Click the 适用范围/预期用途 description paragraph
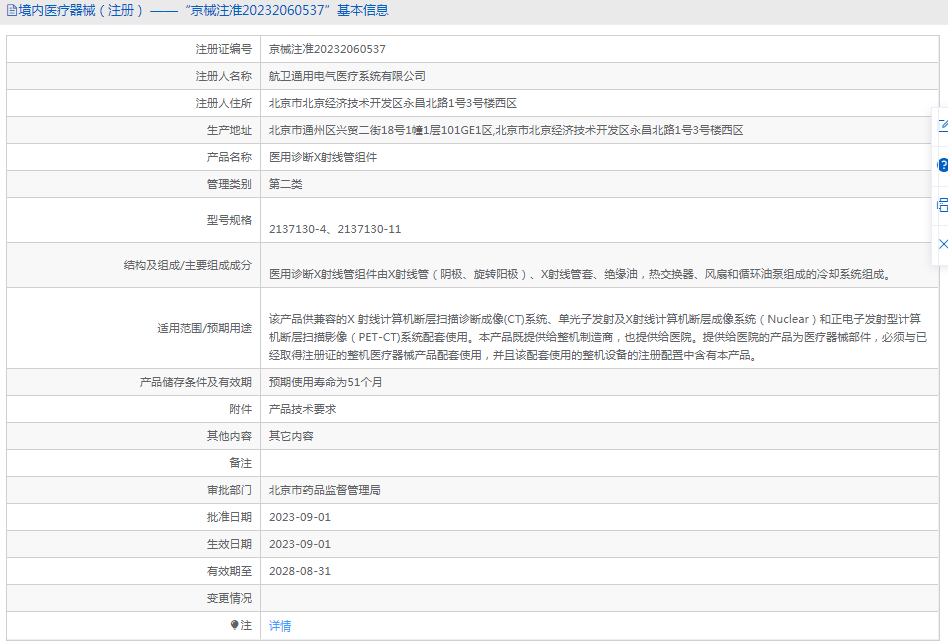Image resolution: width=948 pixels, height=643 pixels. (598, 337)
